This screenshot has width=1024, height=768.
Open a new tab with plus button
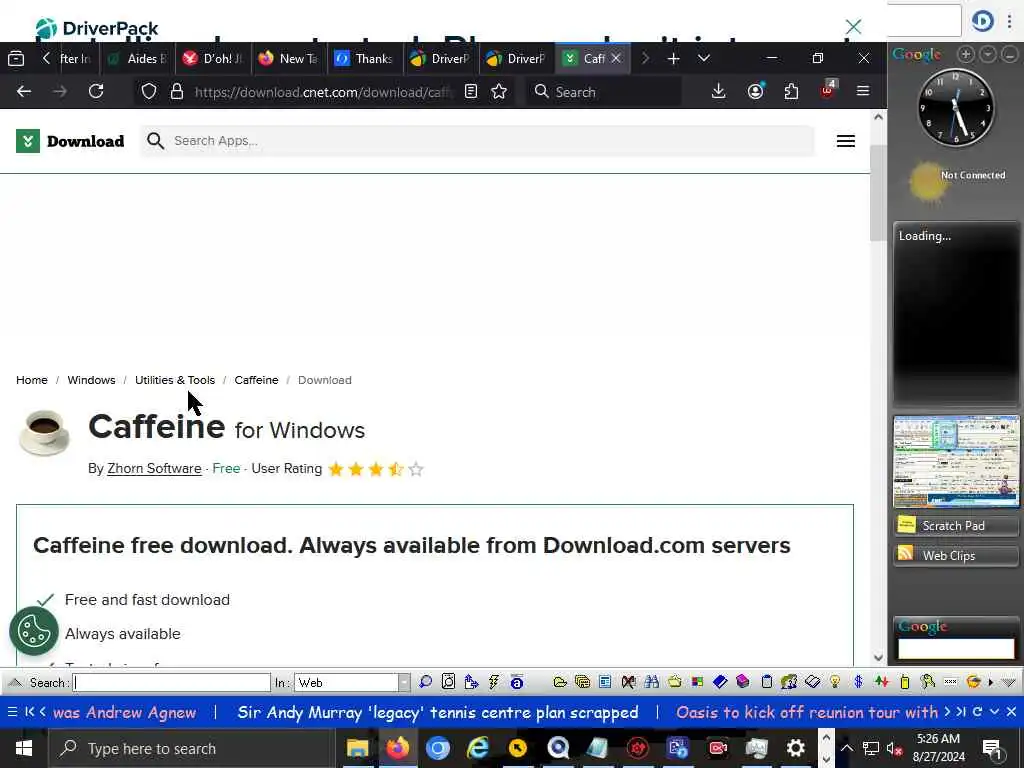point(673,59)
